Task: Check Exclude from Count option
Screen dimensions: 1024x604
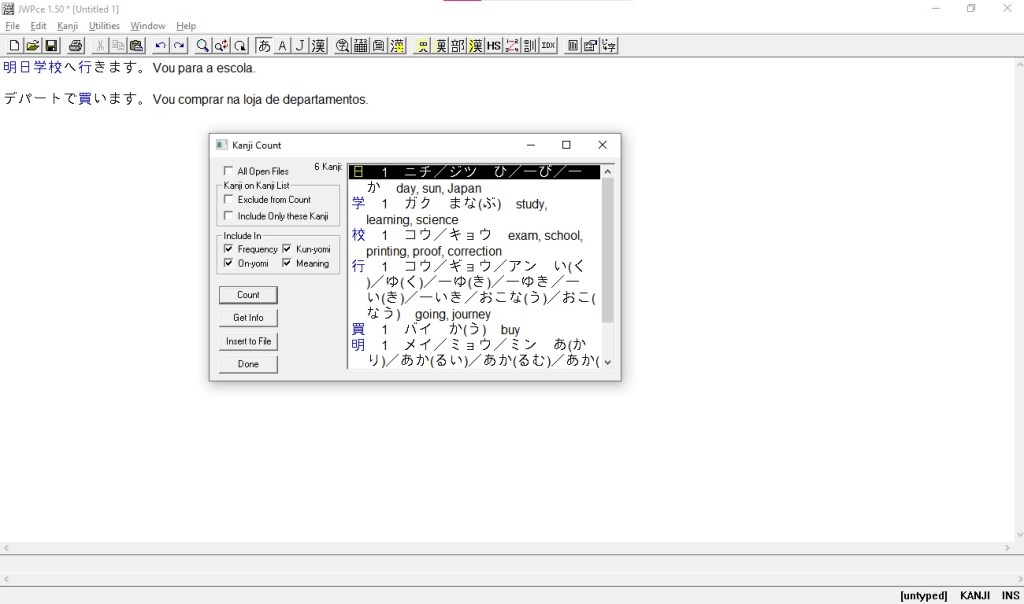Action: tap(229, 200)
